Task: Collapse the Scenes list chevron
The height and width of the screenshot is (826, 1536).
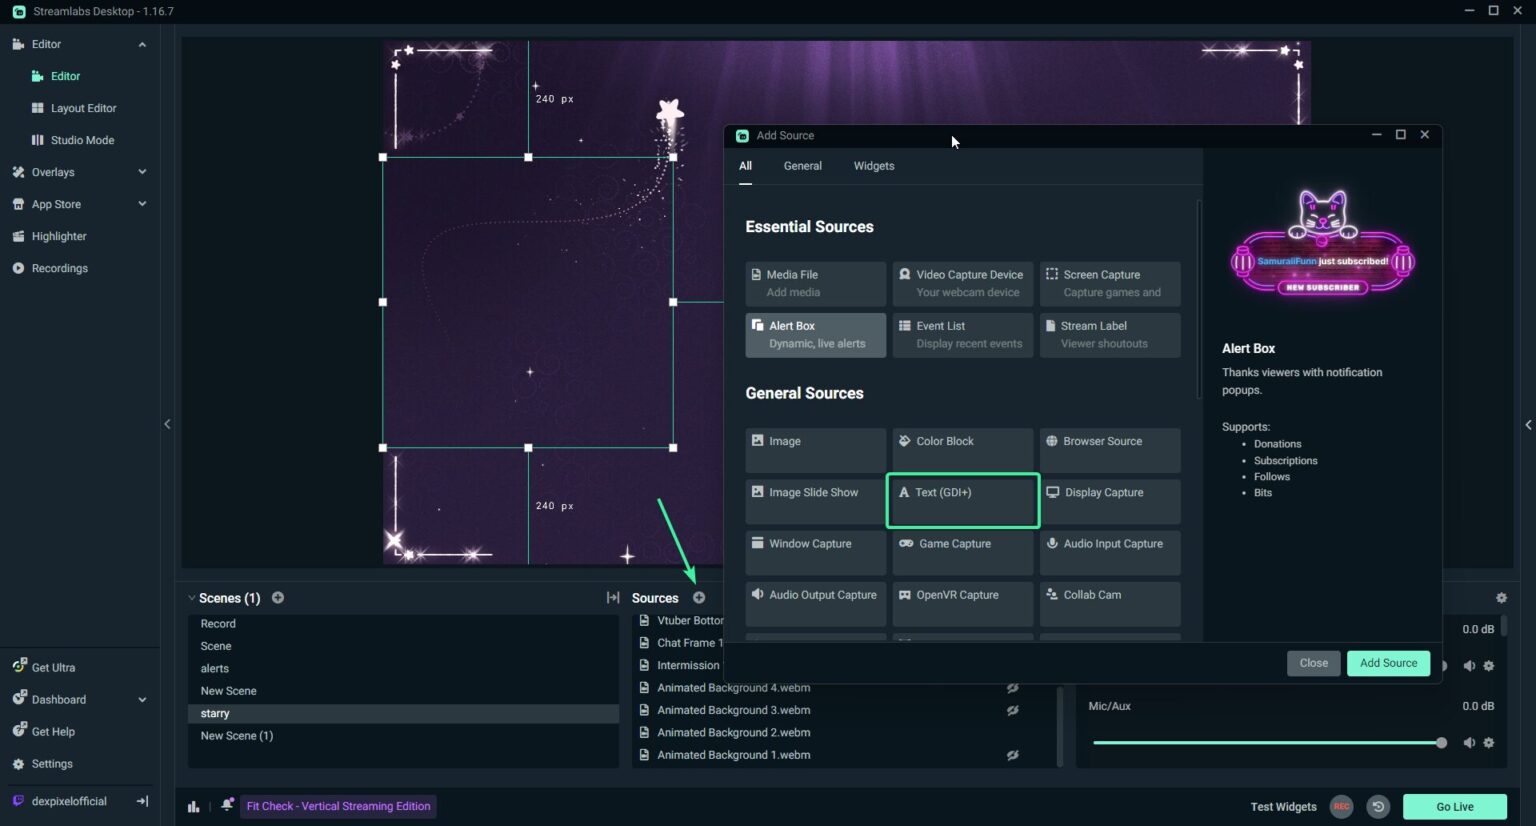Action: coord(191,598)
